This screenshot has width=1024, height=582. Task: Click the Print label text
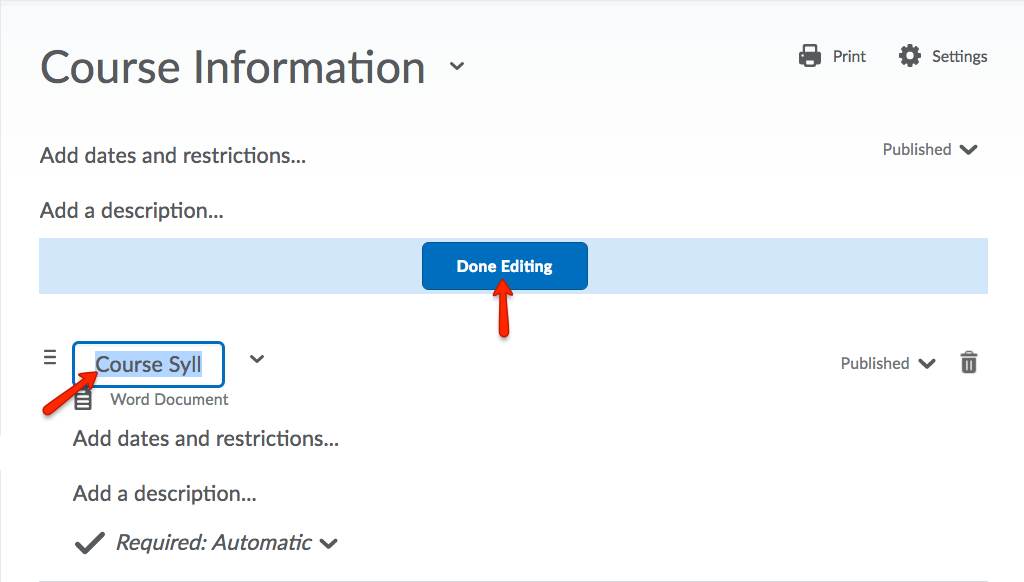click(x=849, y=56)
